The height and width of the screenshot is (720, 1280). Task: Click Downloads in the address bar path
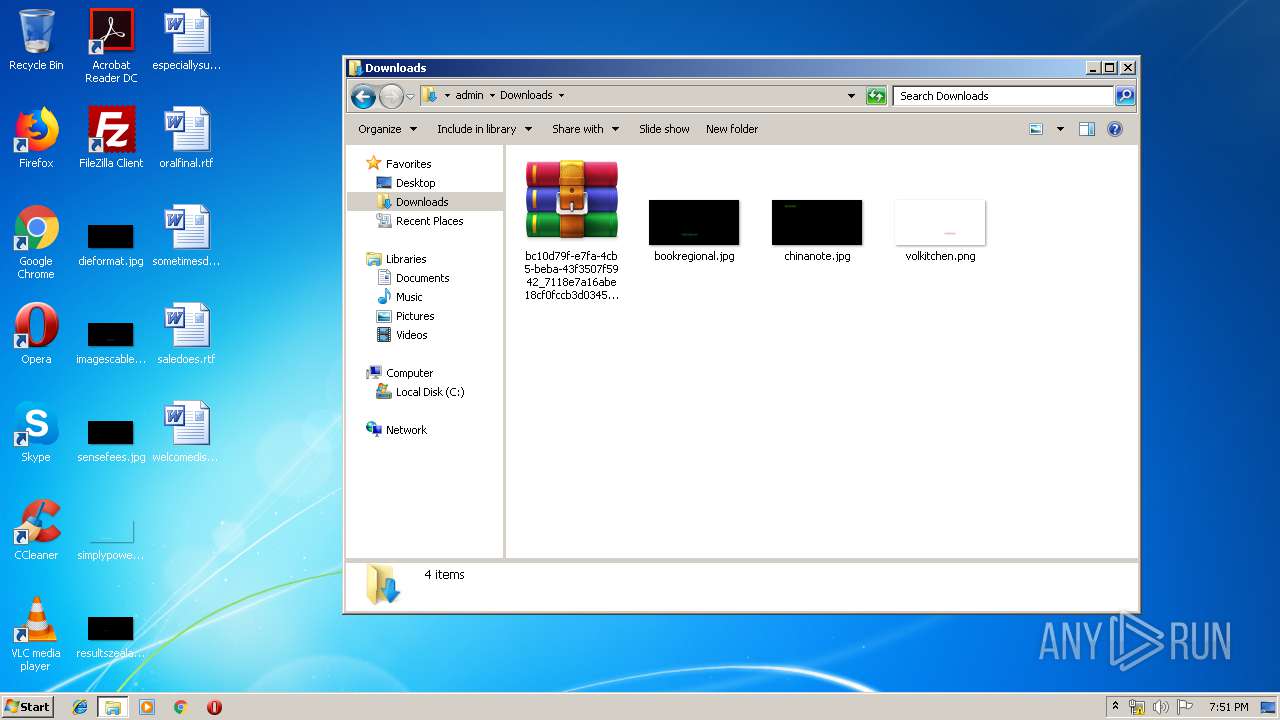point(526,96)
